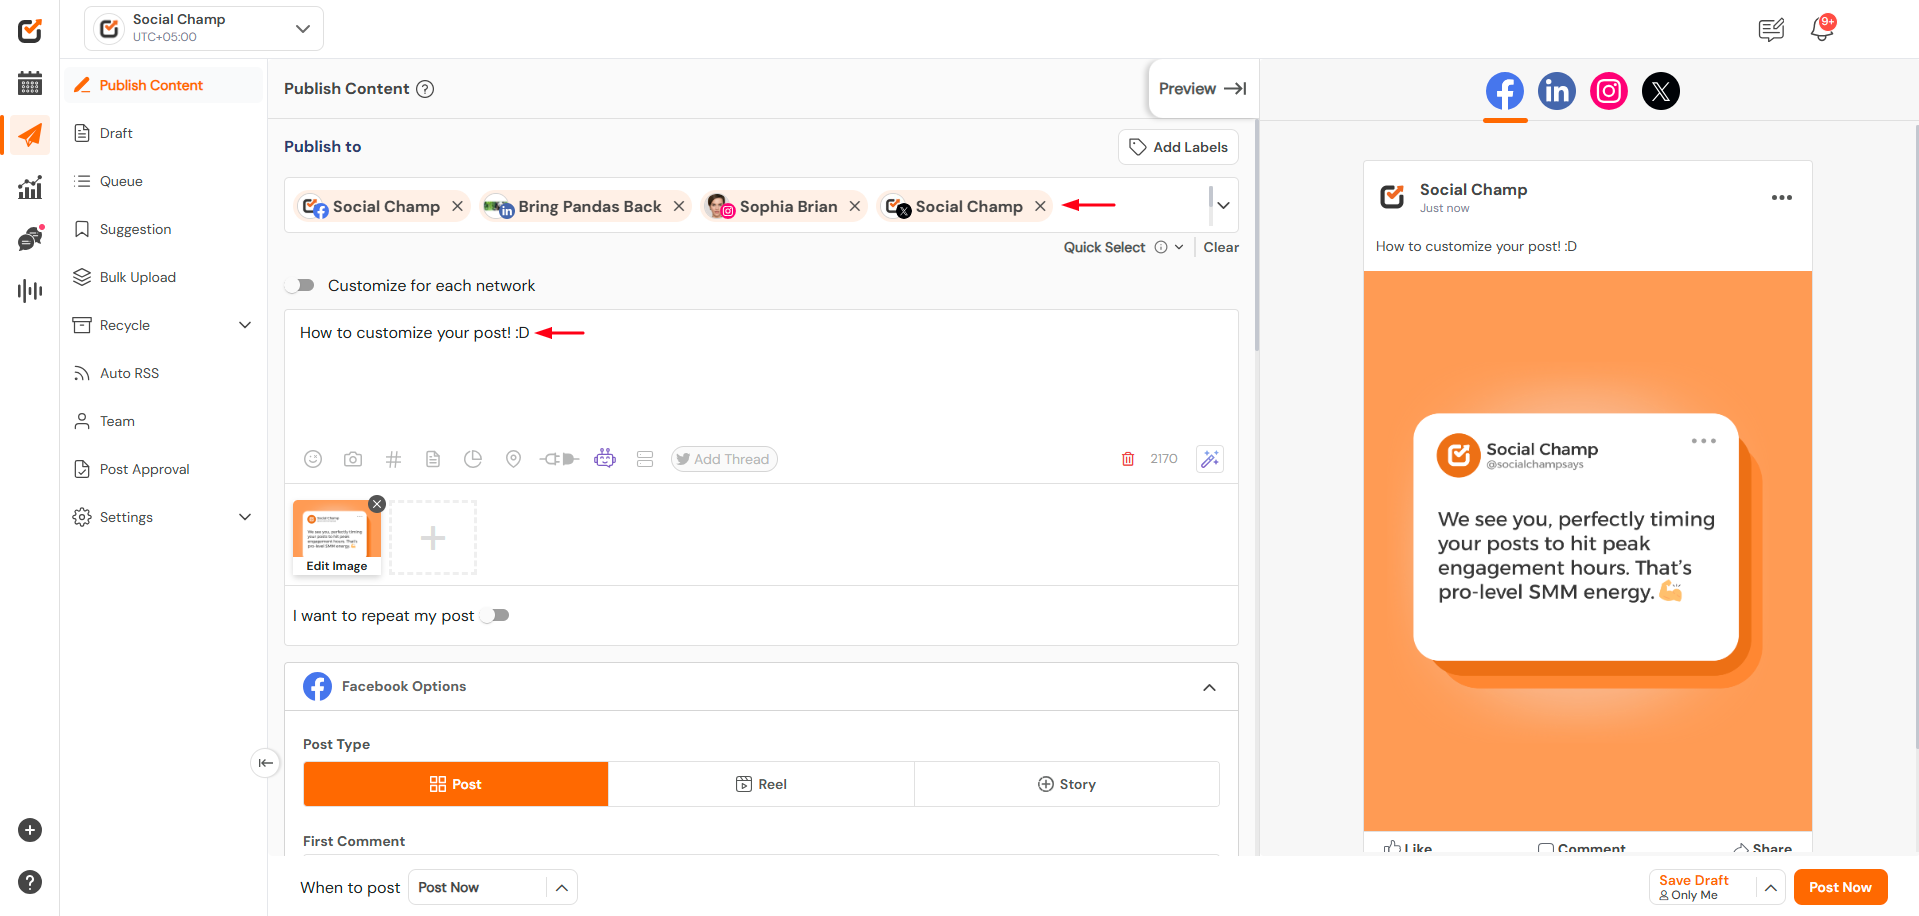Enable I want to repeat my post
Viewport: 1919px width, 916px height.
pyautogui.click(x=495, y=615)
